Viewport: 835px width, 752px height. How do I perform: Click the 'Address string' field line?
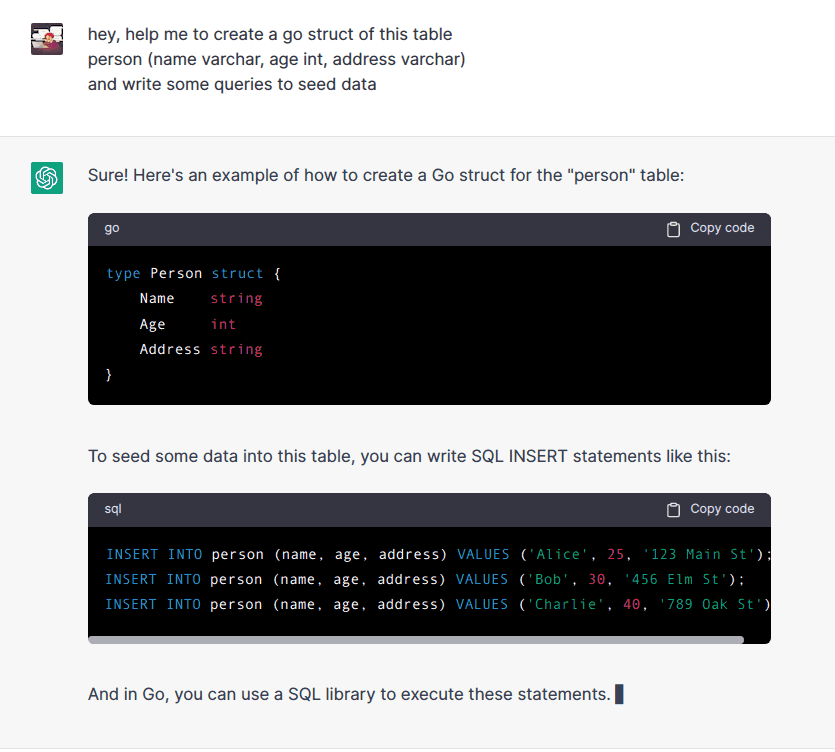tap(200, 349)
